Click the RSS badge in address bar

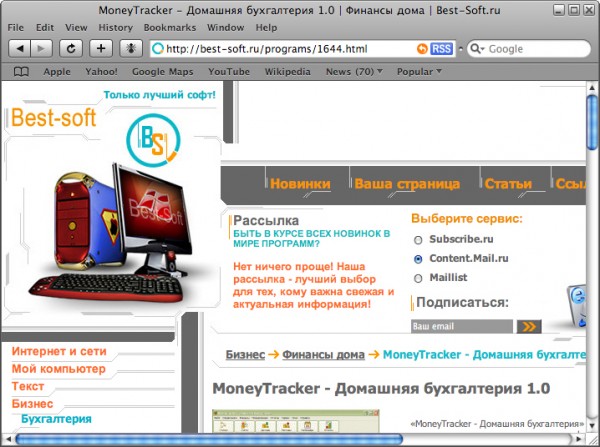[440, 48]
